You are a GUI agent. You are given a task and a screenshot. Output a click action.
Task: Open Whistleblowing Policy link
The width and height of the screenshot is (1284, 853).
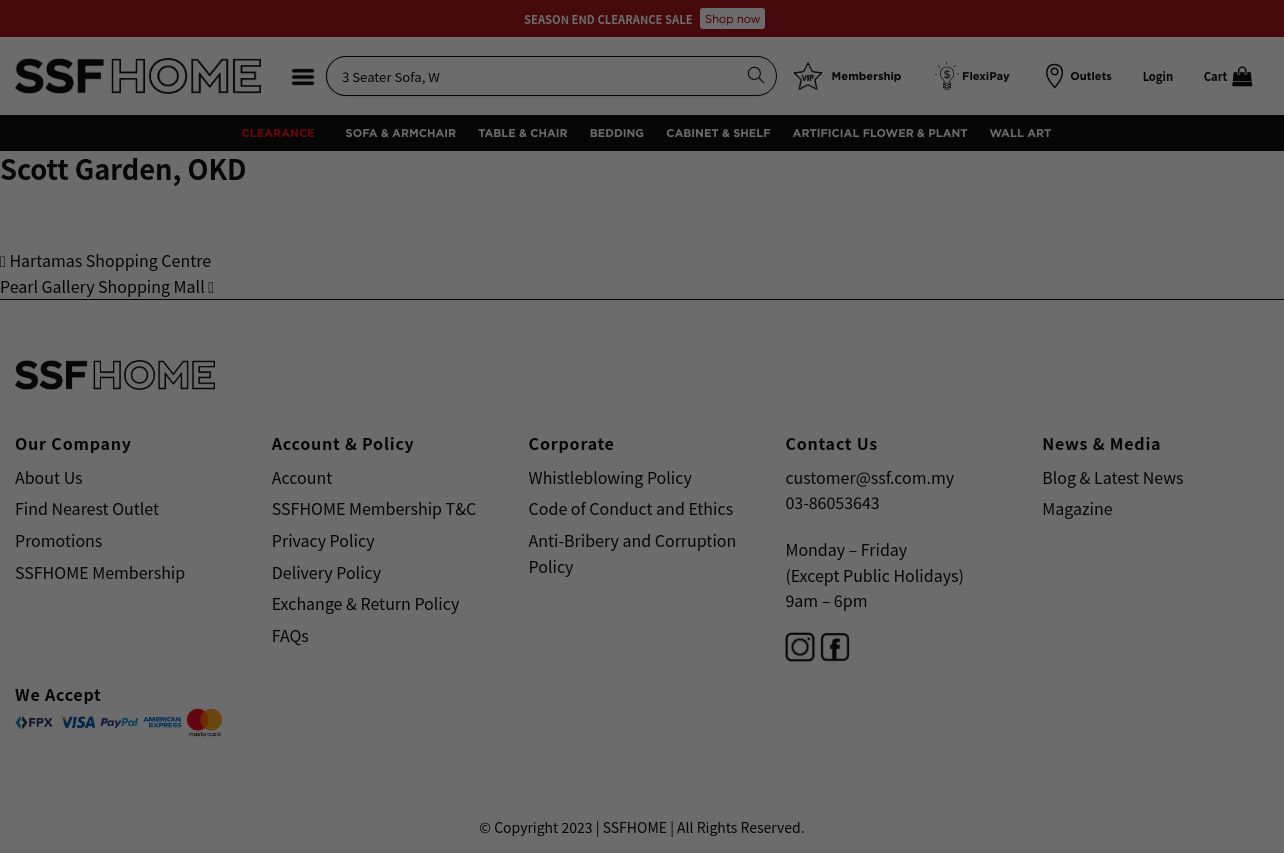(610, 478)
